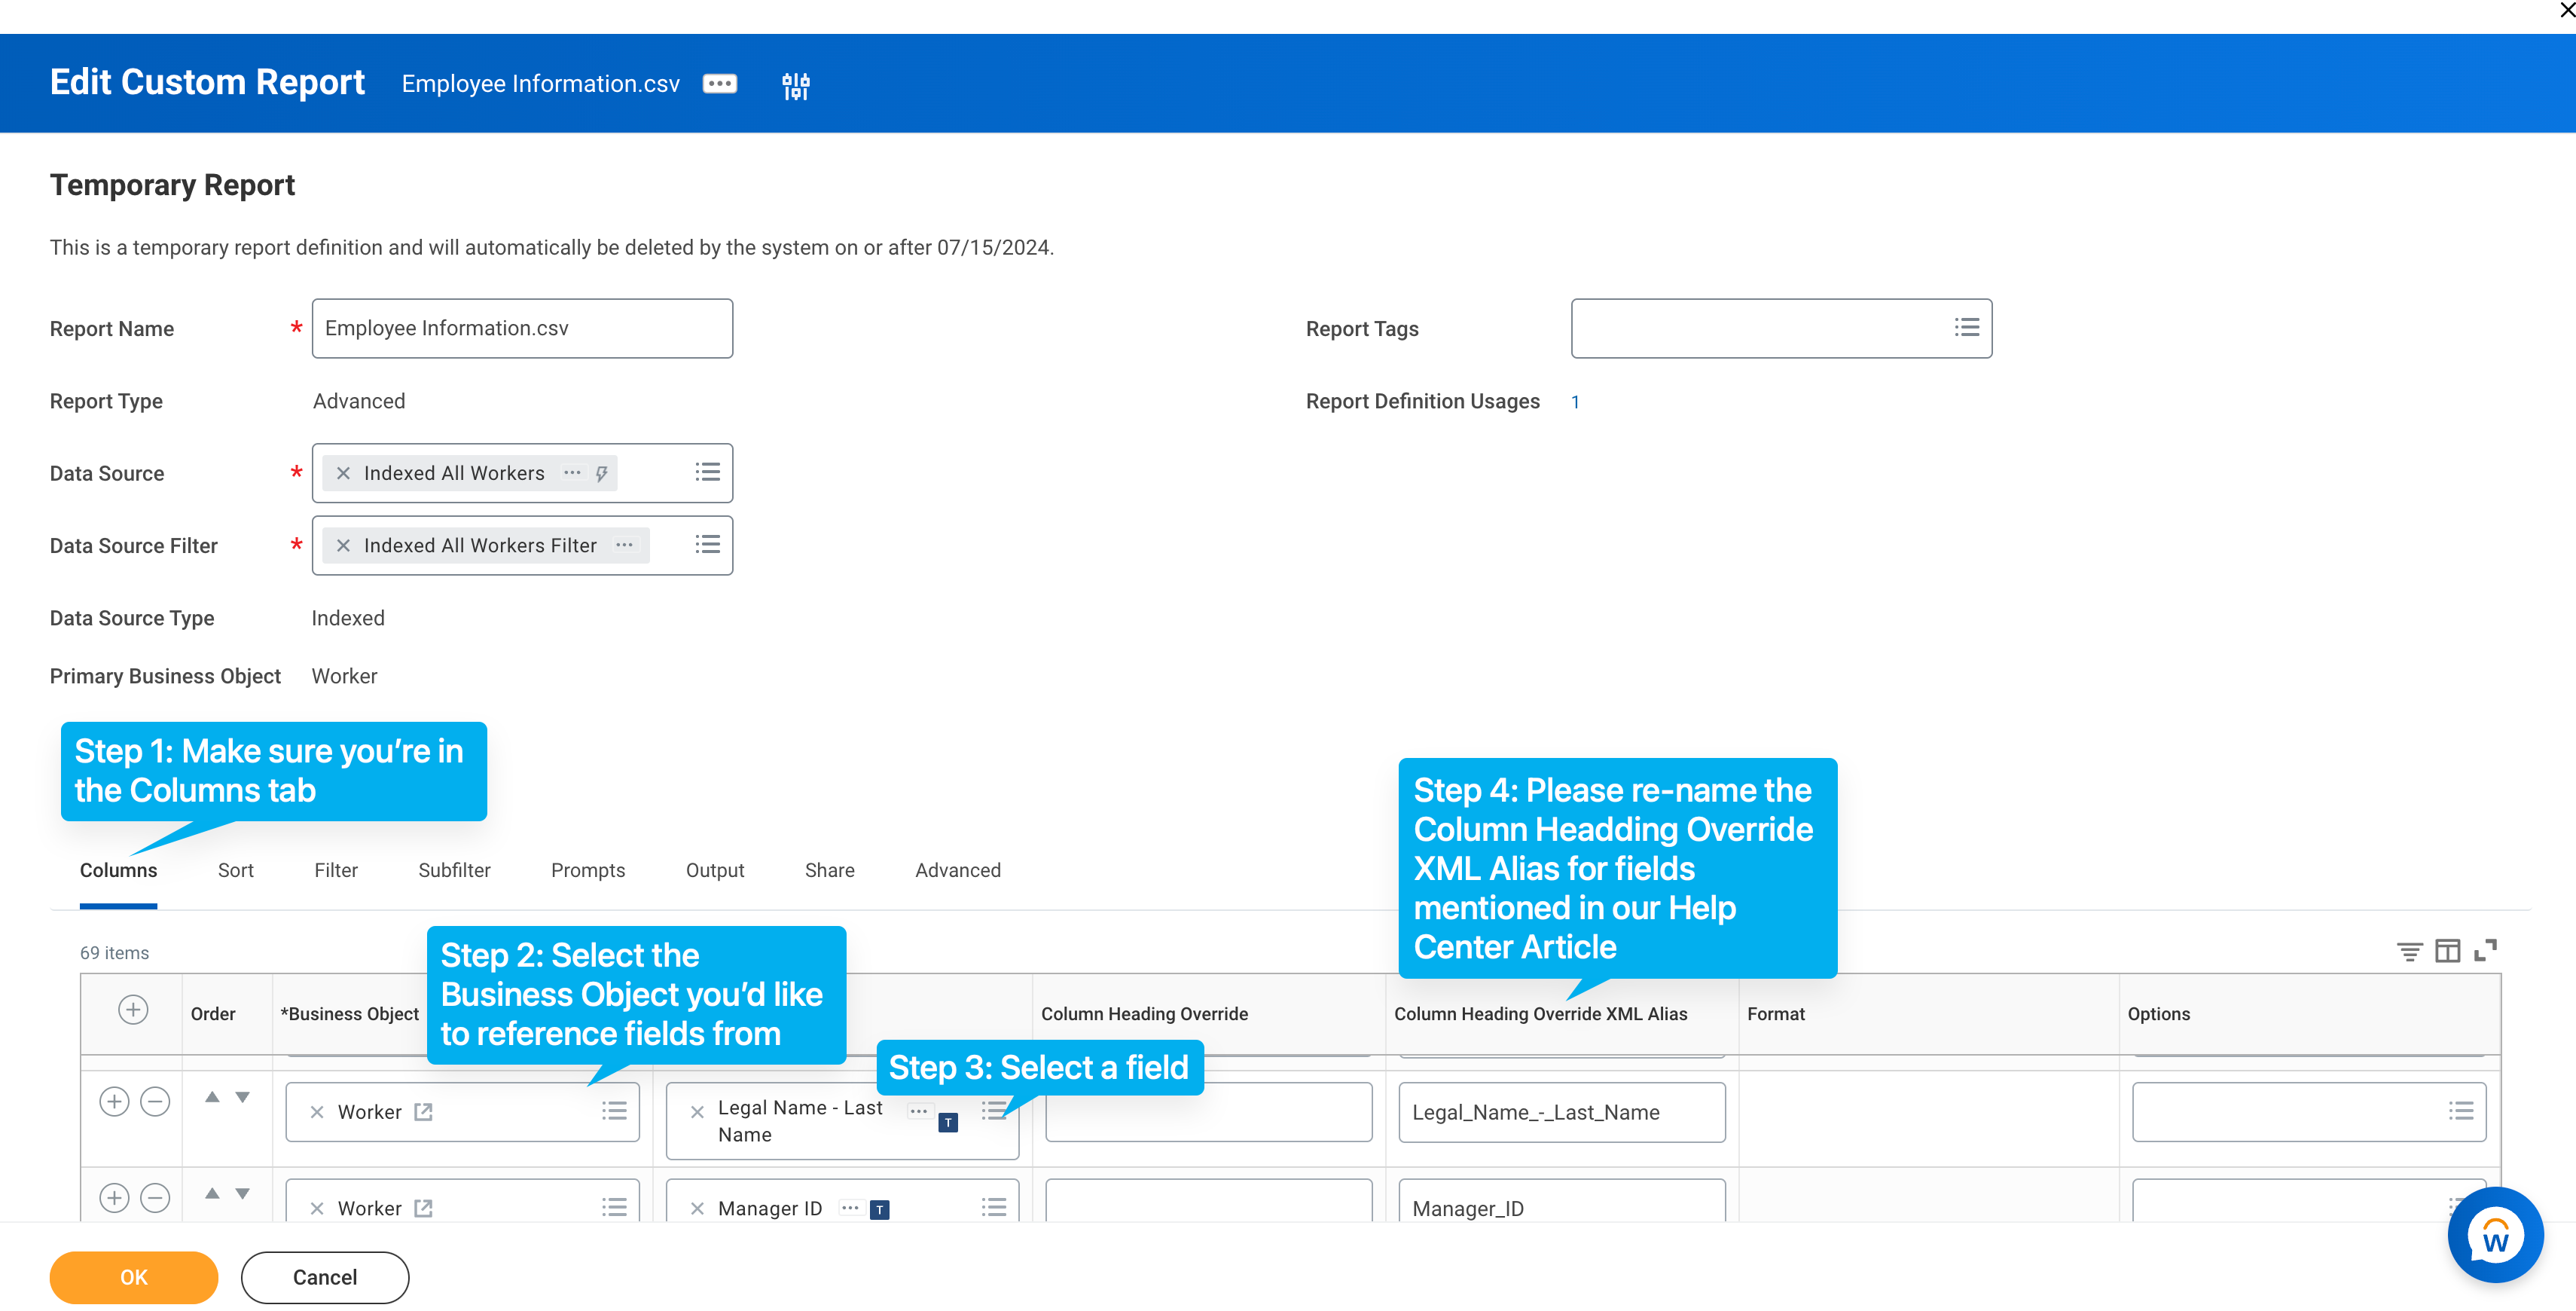Open the column chooser grid icon
The image size is (2576, 1311).
(2447, 951)
